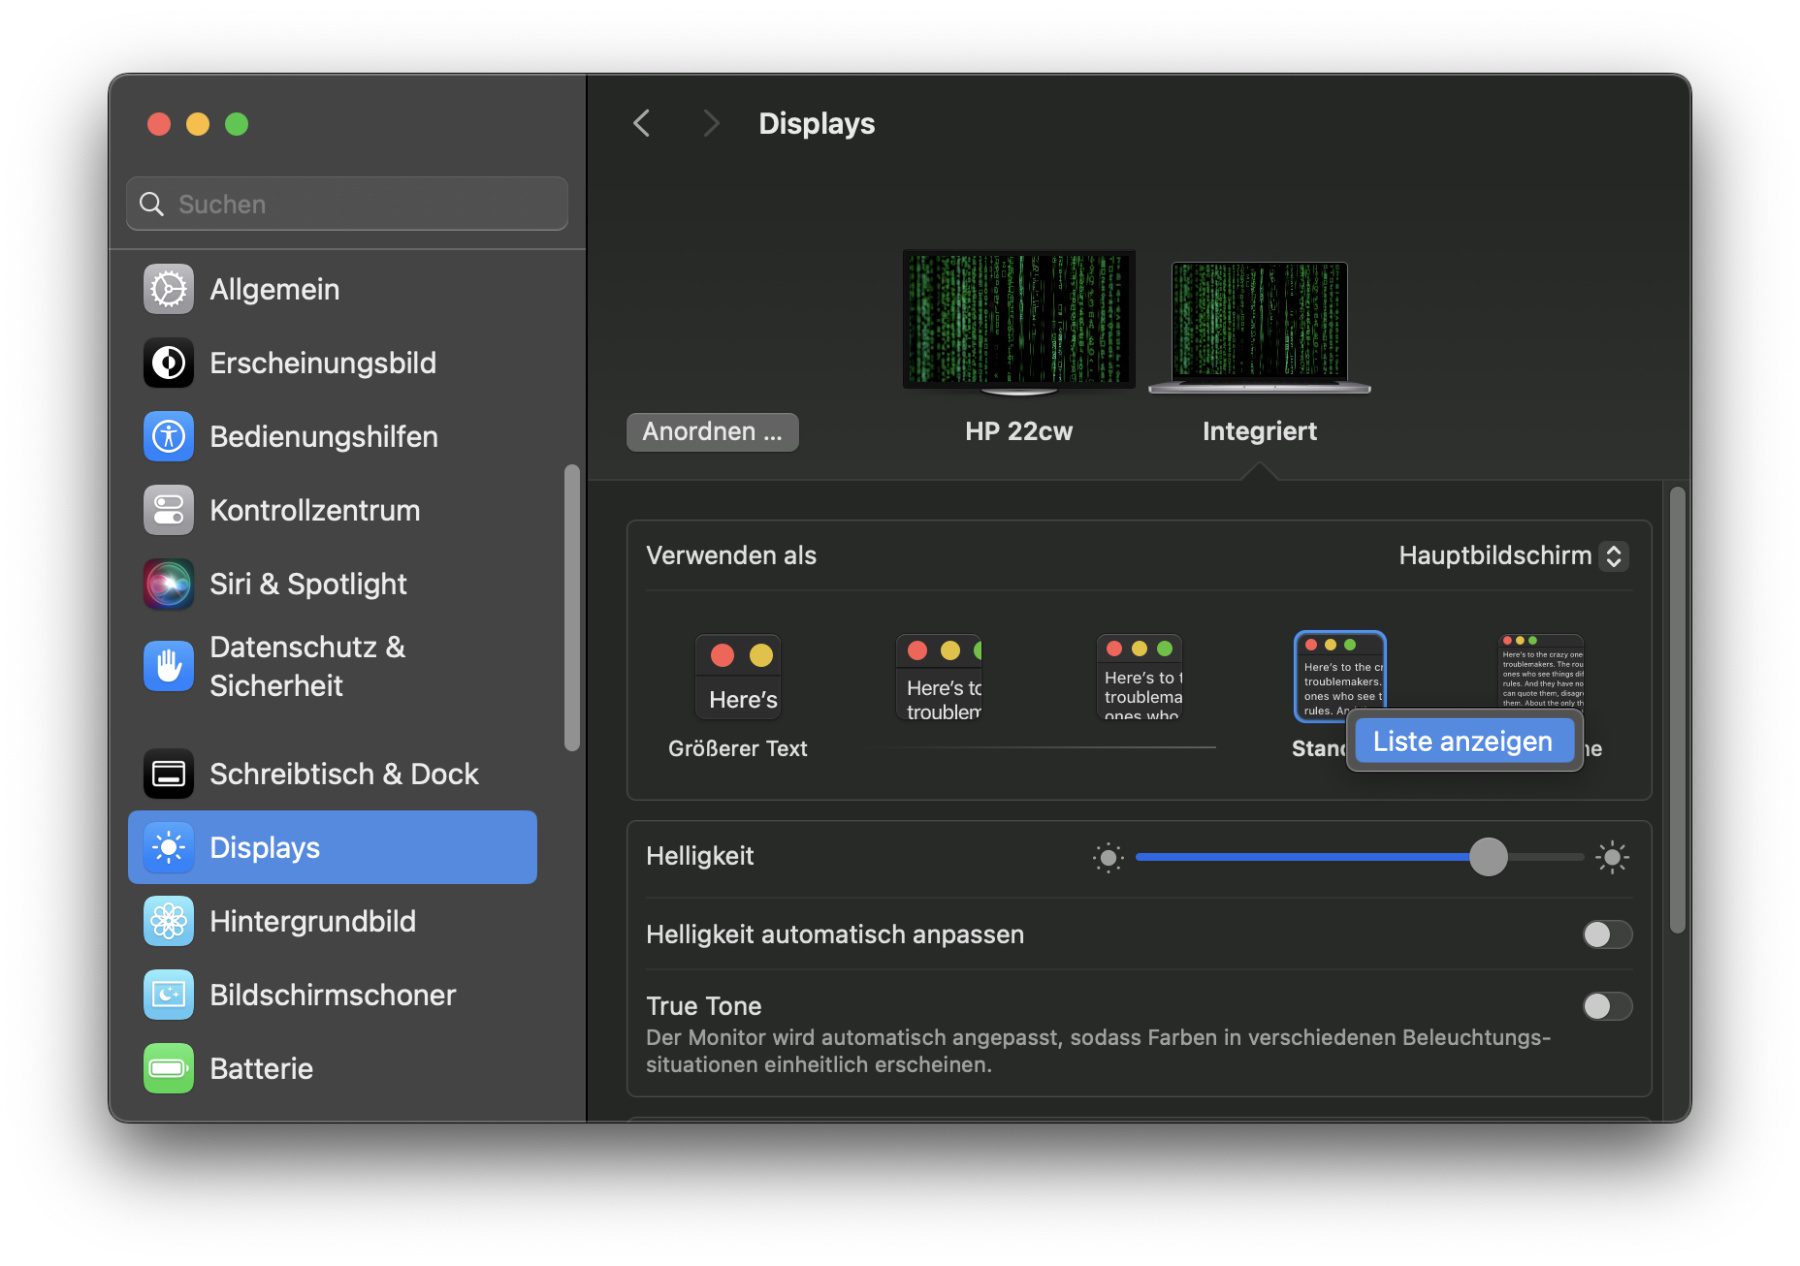Click the Anordnen button
Viewport: 1800px width, 1266px height.
click(x=712, y=432)
